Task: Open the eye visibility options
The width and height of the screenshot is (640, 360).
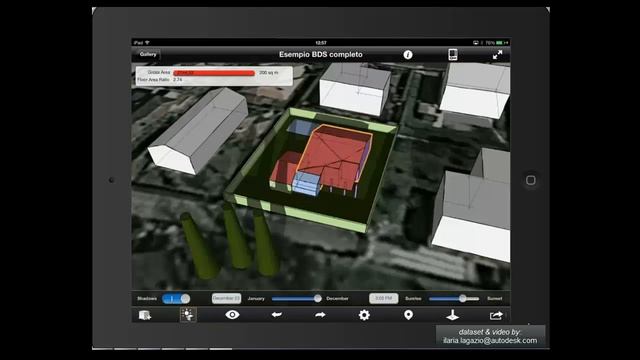Action: click(232, 315)
